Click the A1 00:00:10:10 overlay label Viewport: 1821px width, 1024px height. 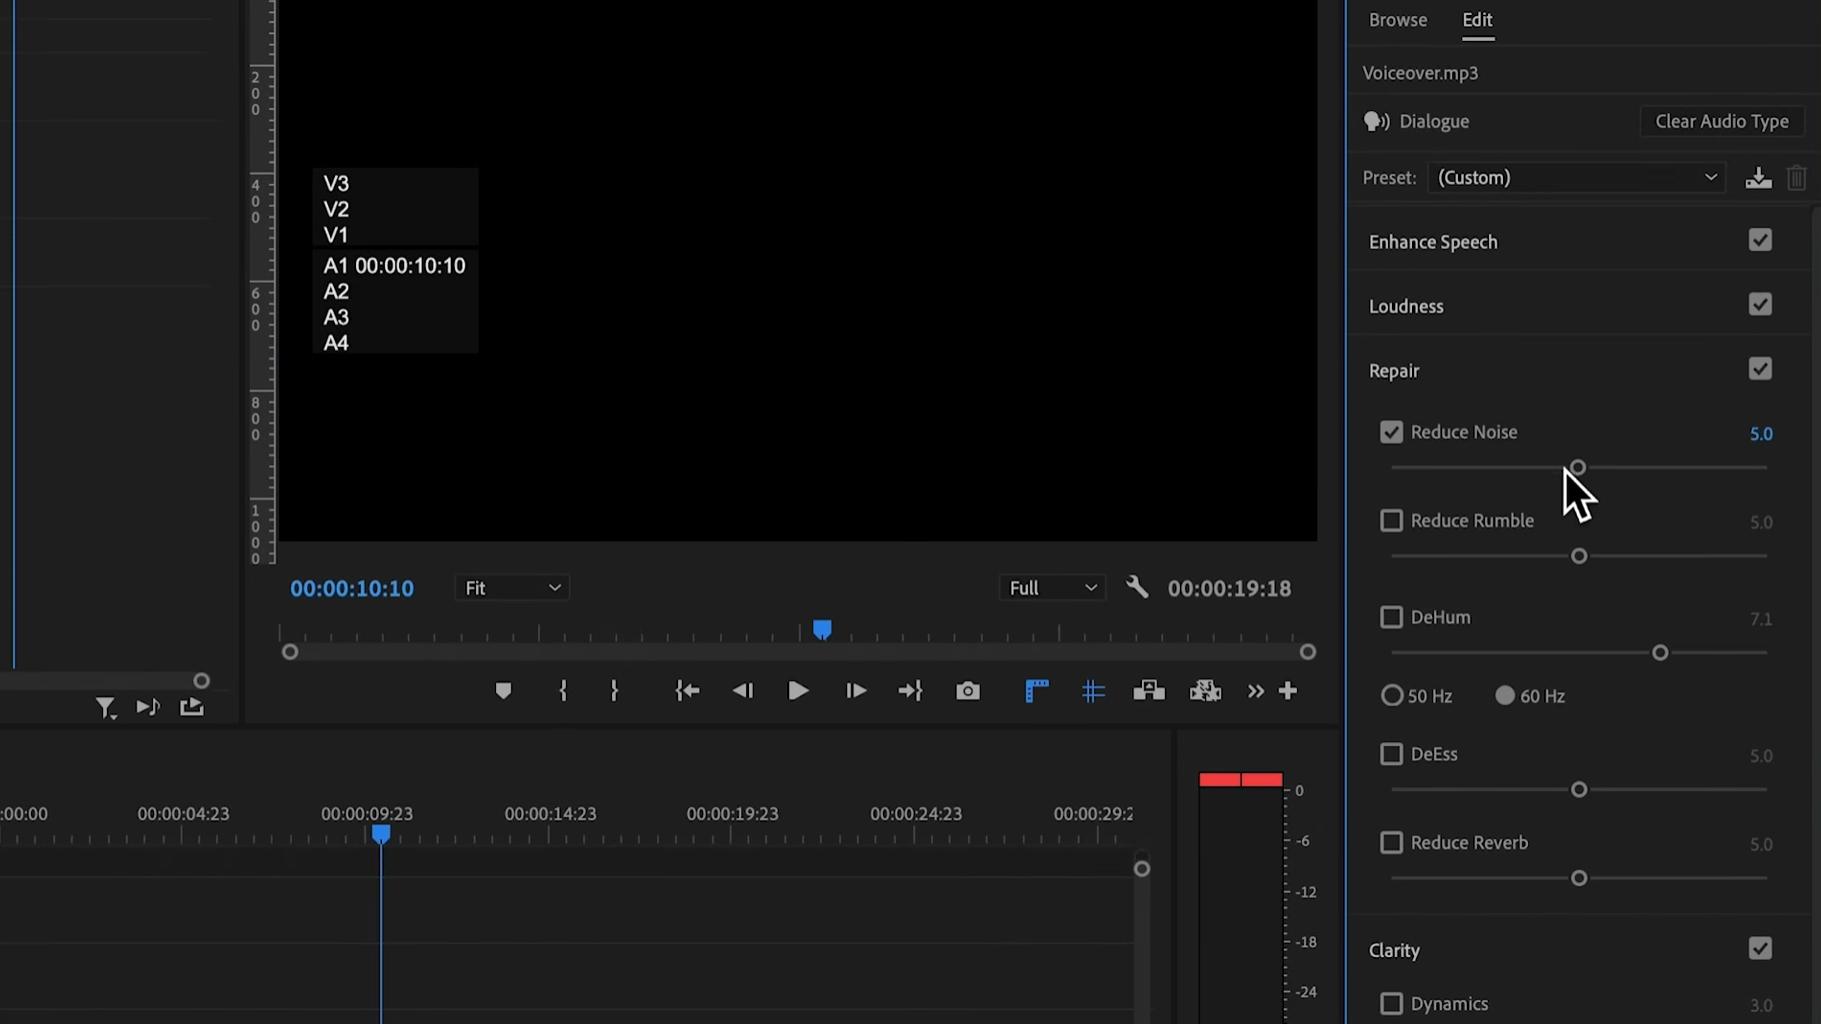(x=394, y=266)
